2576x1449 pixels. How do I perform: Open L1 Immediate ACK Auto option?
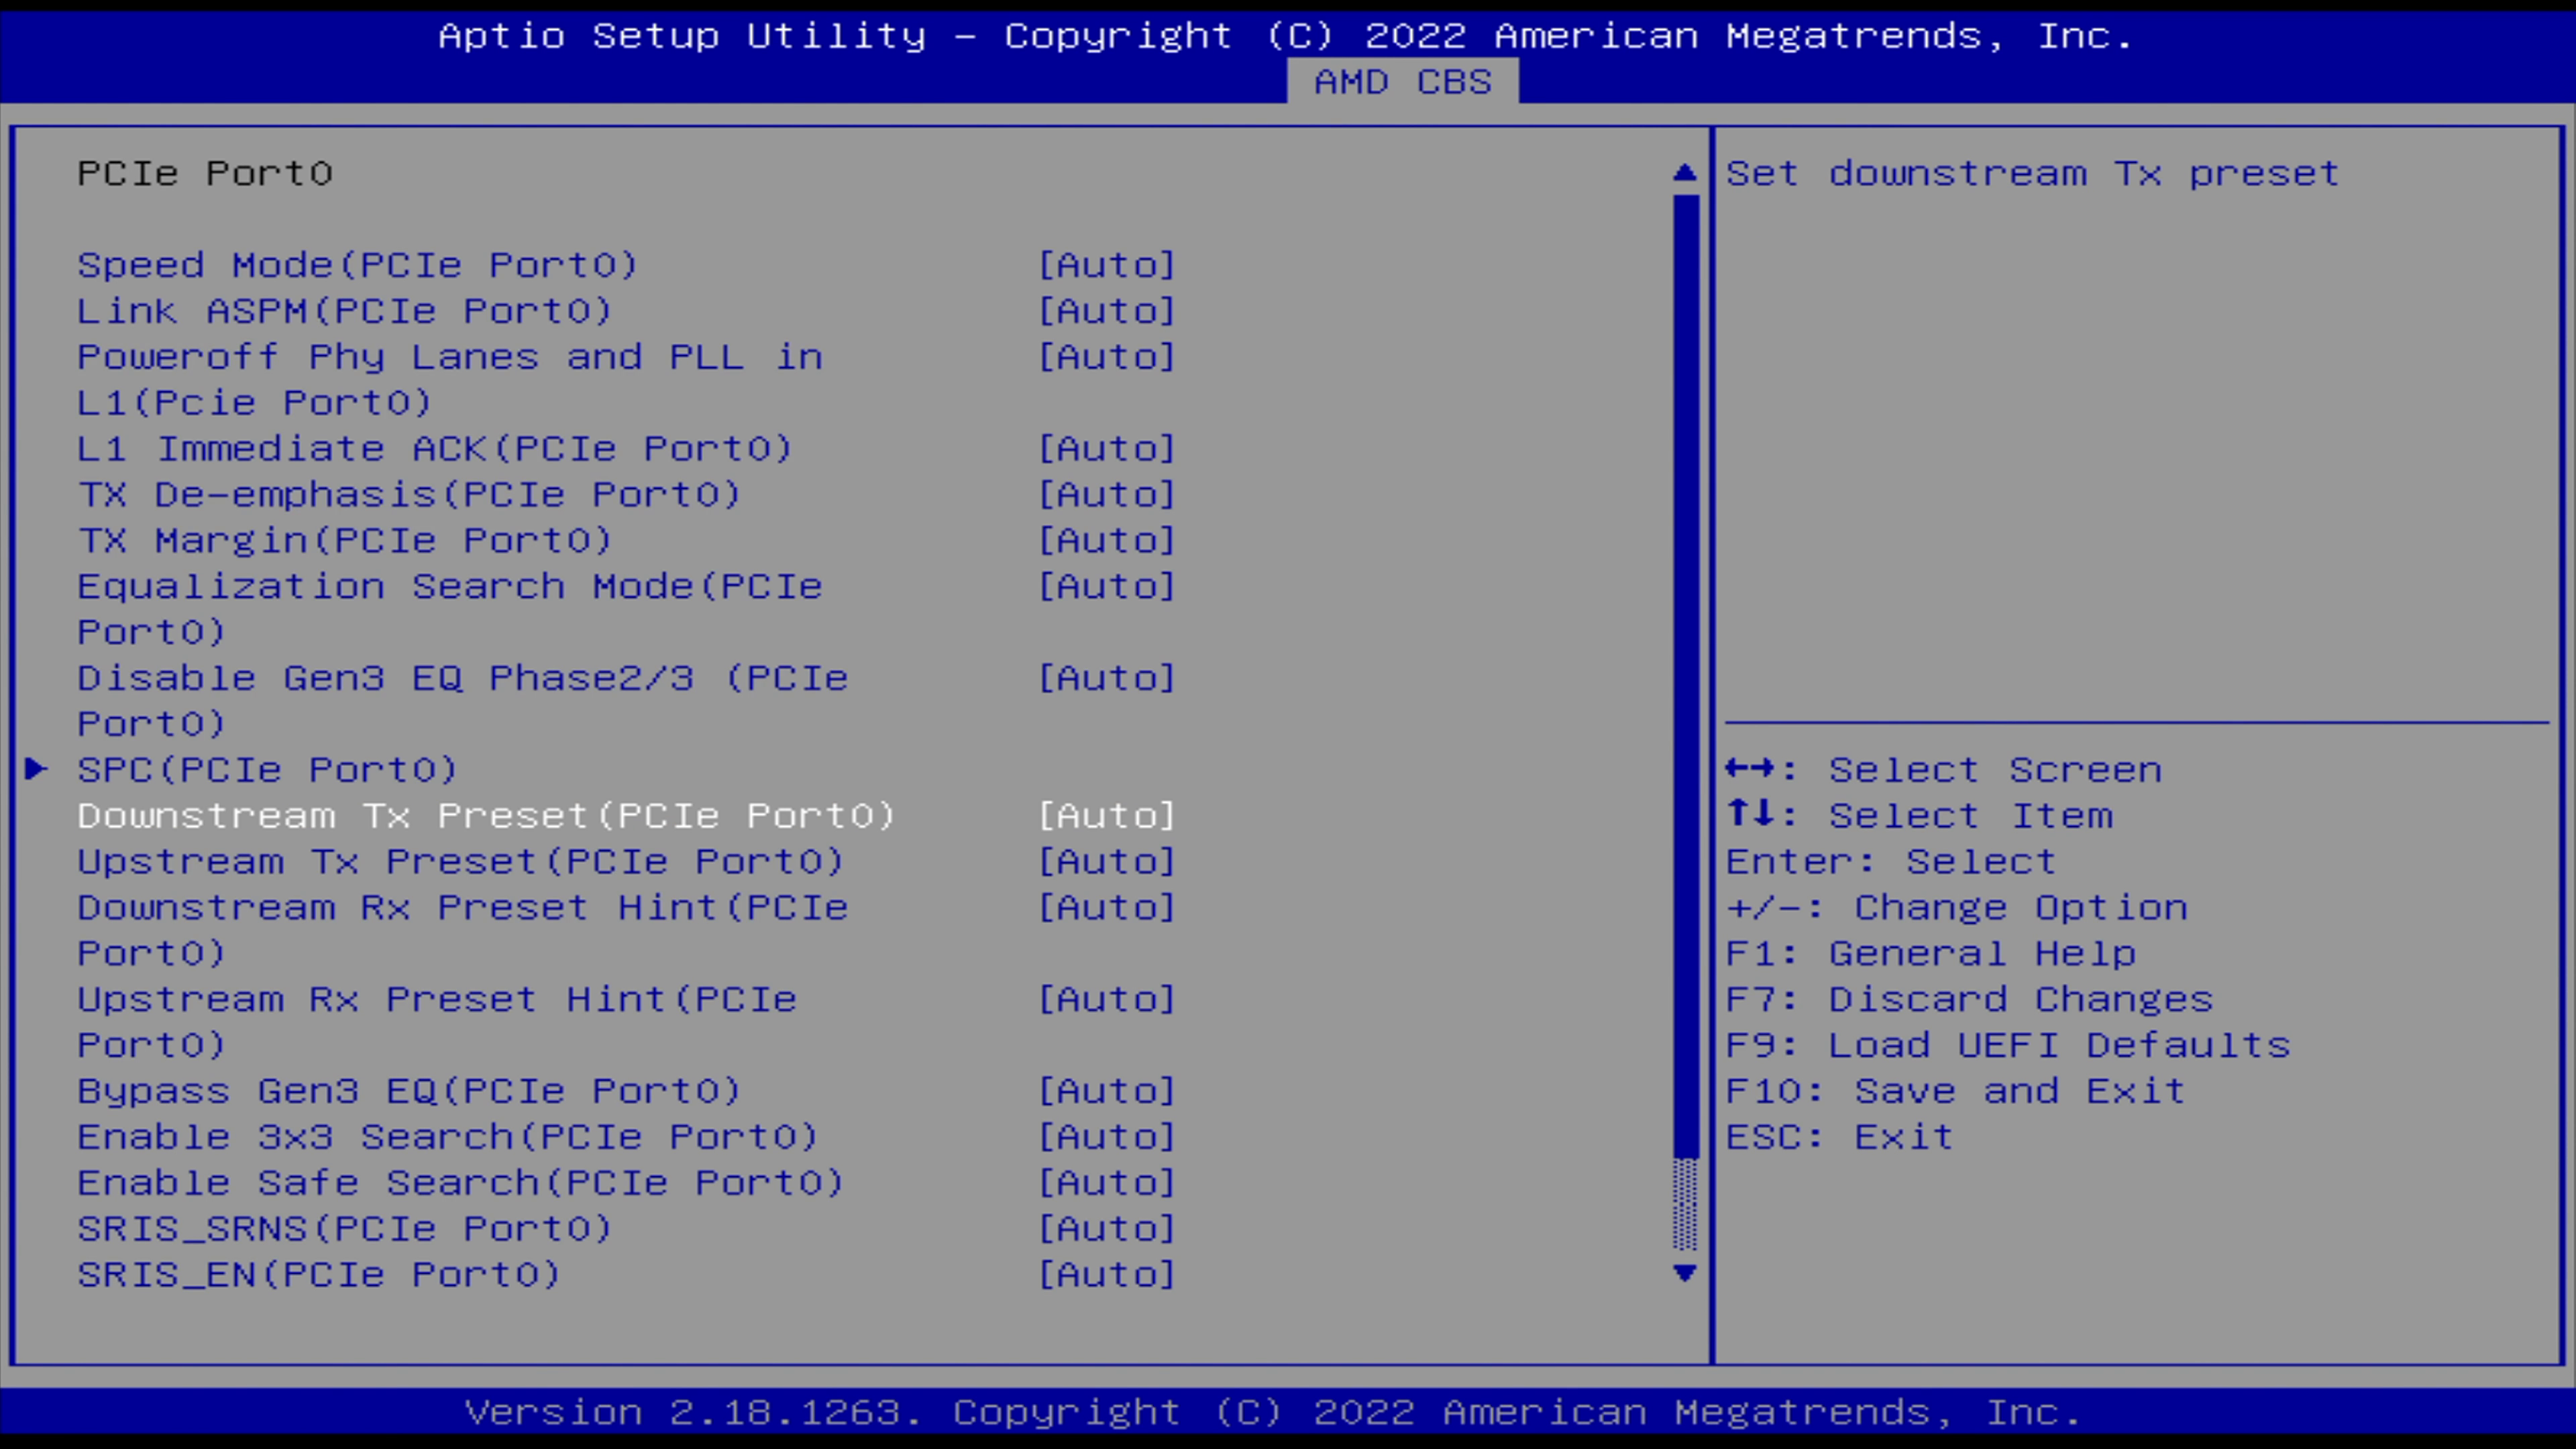click(1107, 449)
